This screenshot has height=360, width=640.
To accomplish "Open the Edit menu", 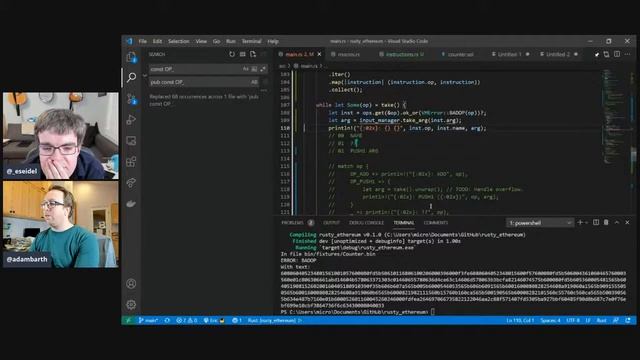I will [157, 41].
